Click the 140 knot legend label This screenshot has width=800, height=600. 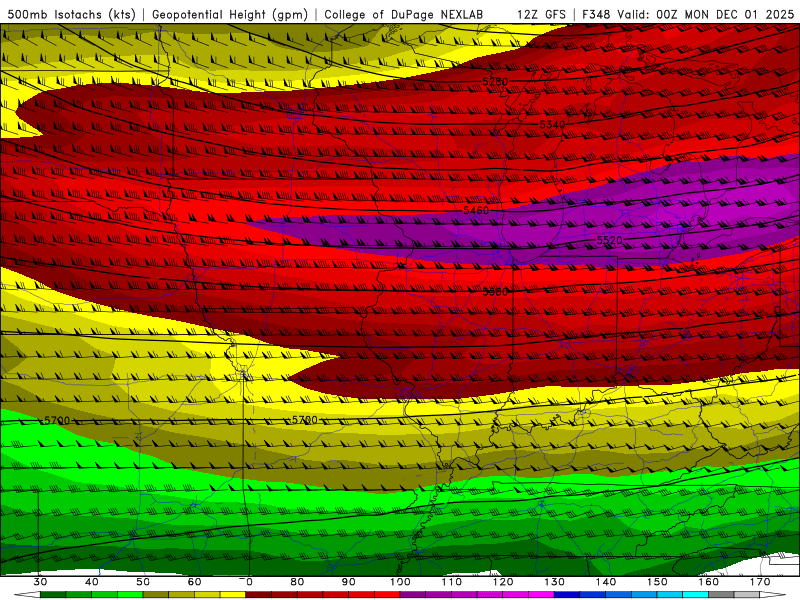(x=606, y=582)
